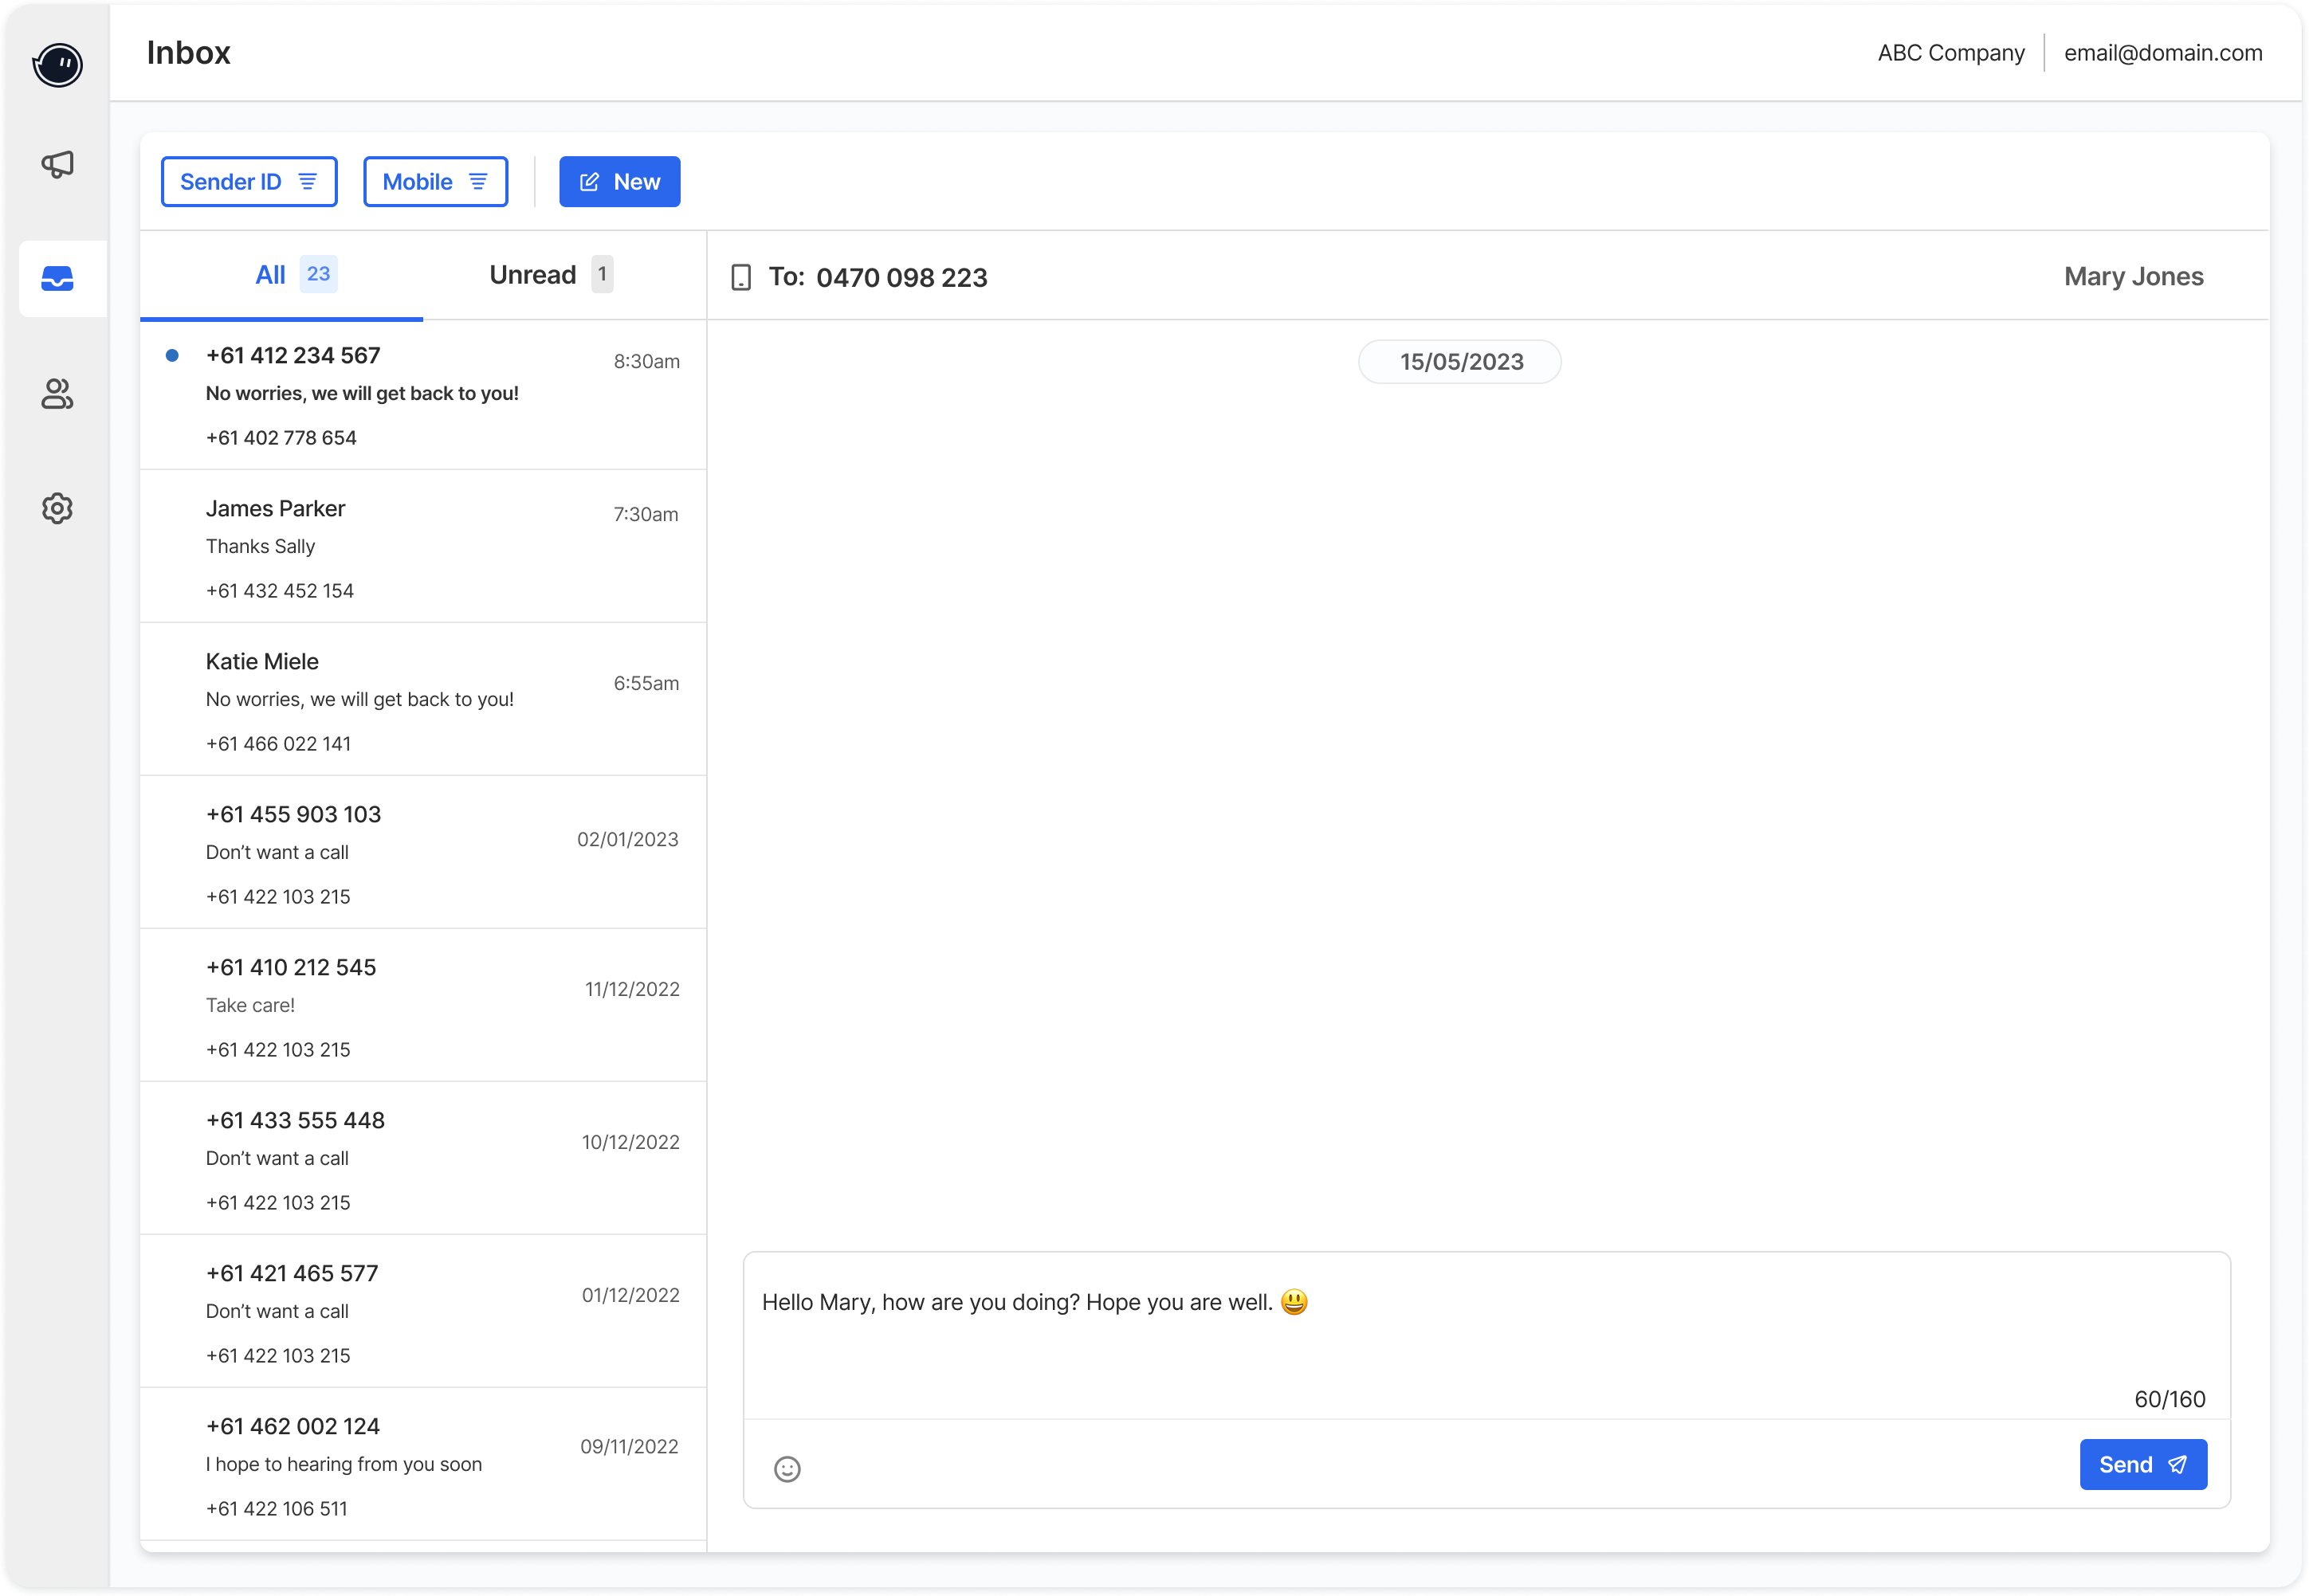
Task: Click the Mary Jones contact name
Action: pos(2133,276)
